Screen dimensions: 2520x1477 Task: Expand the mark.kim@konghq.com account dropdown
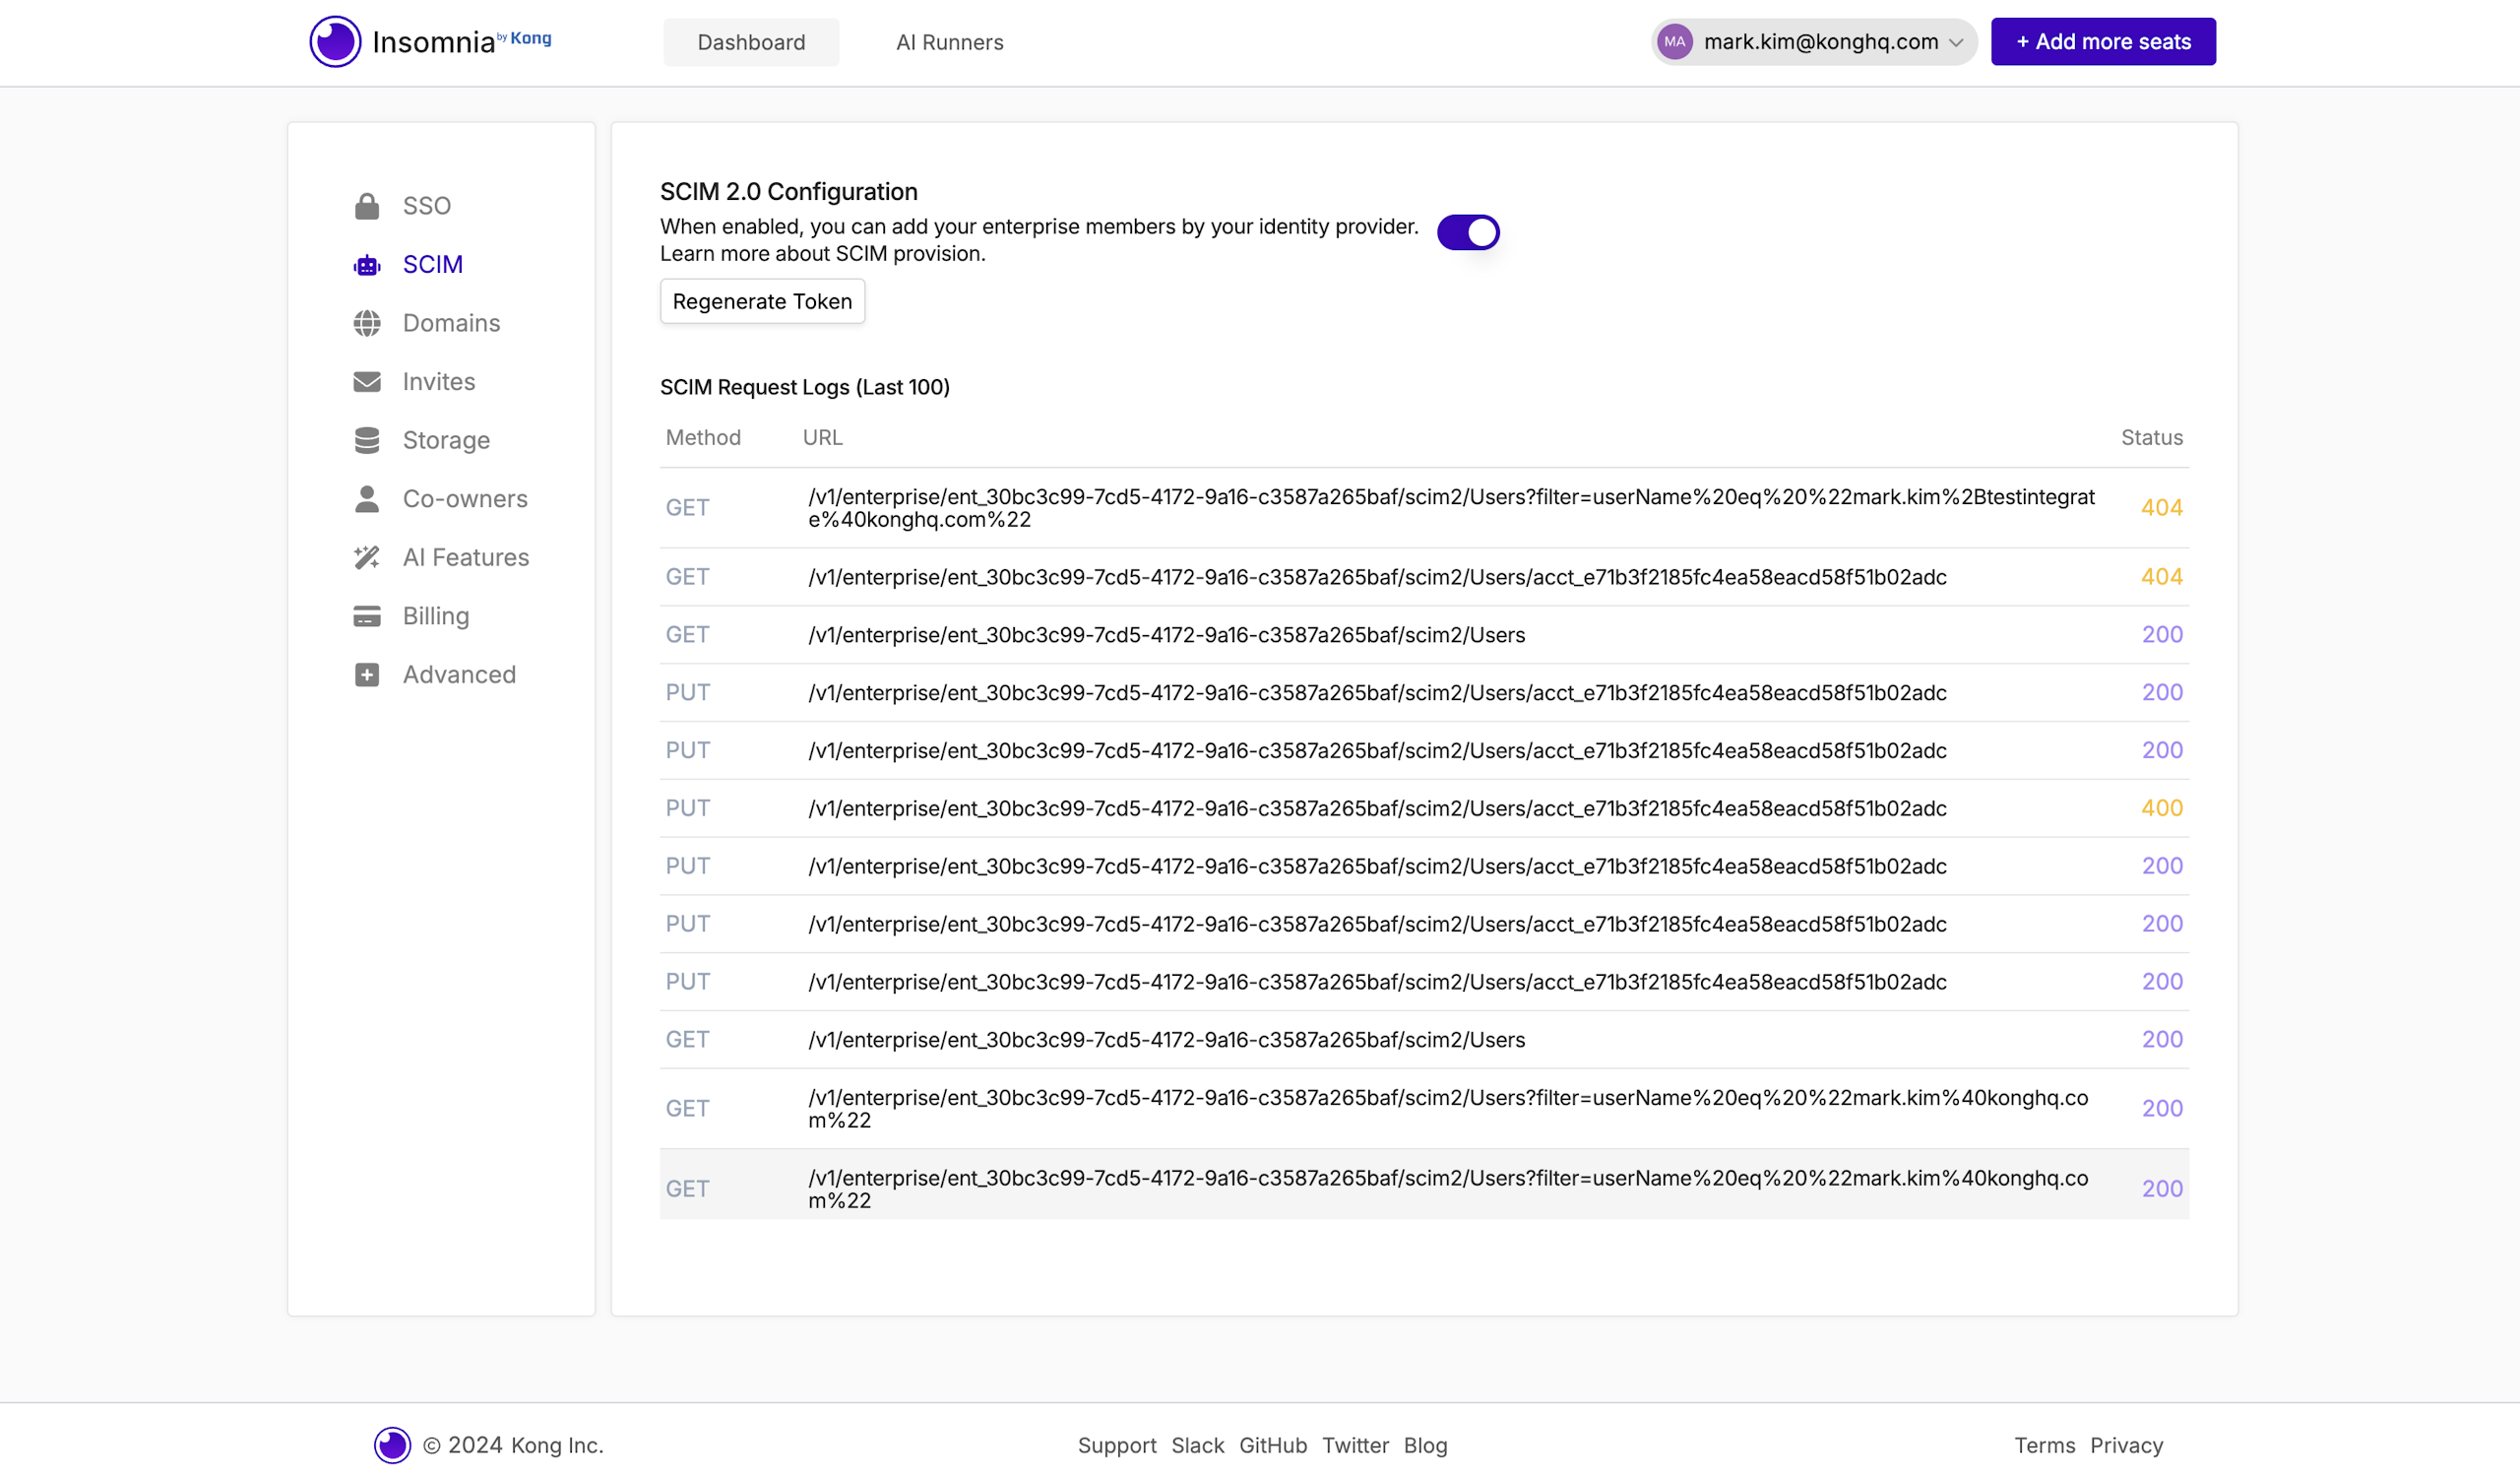click(x=1956, y=42)
